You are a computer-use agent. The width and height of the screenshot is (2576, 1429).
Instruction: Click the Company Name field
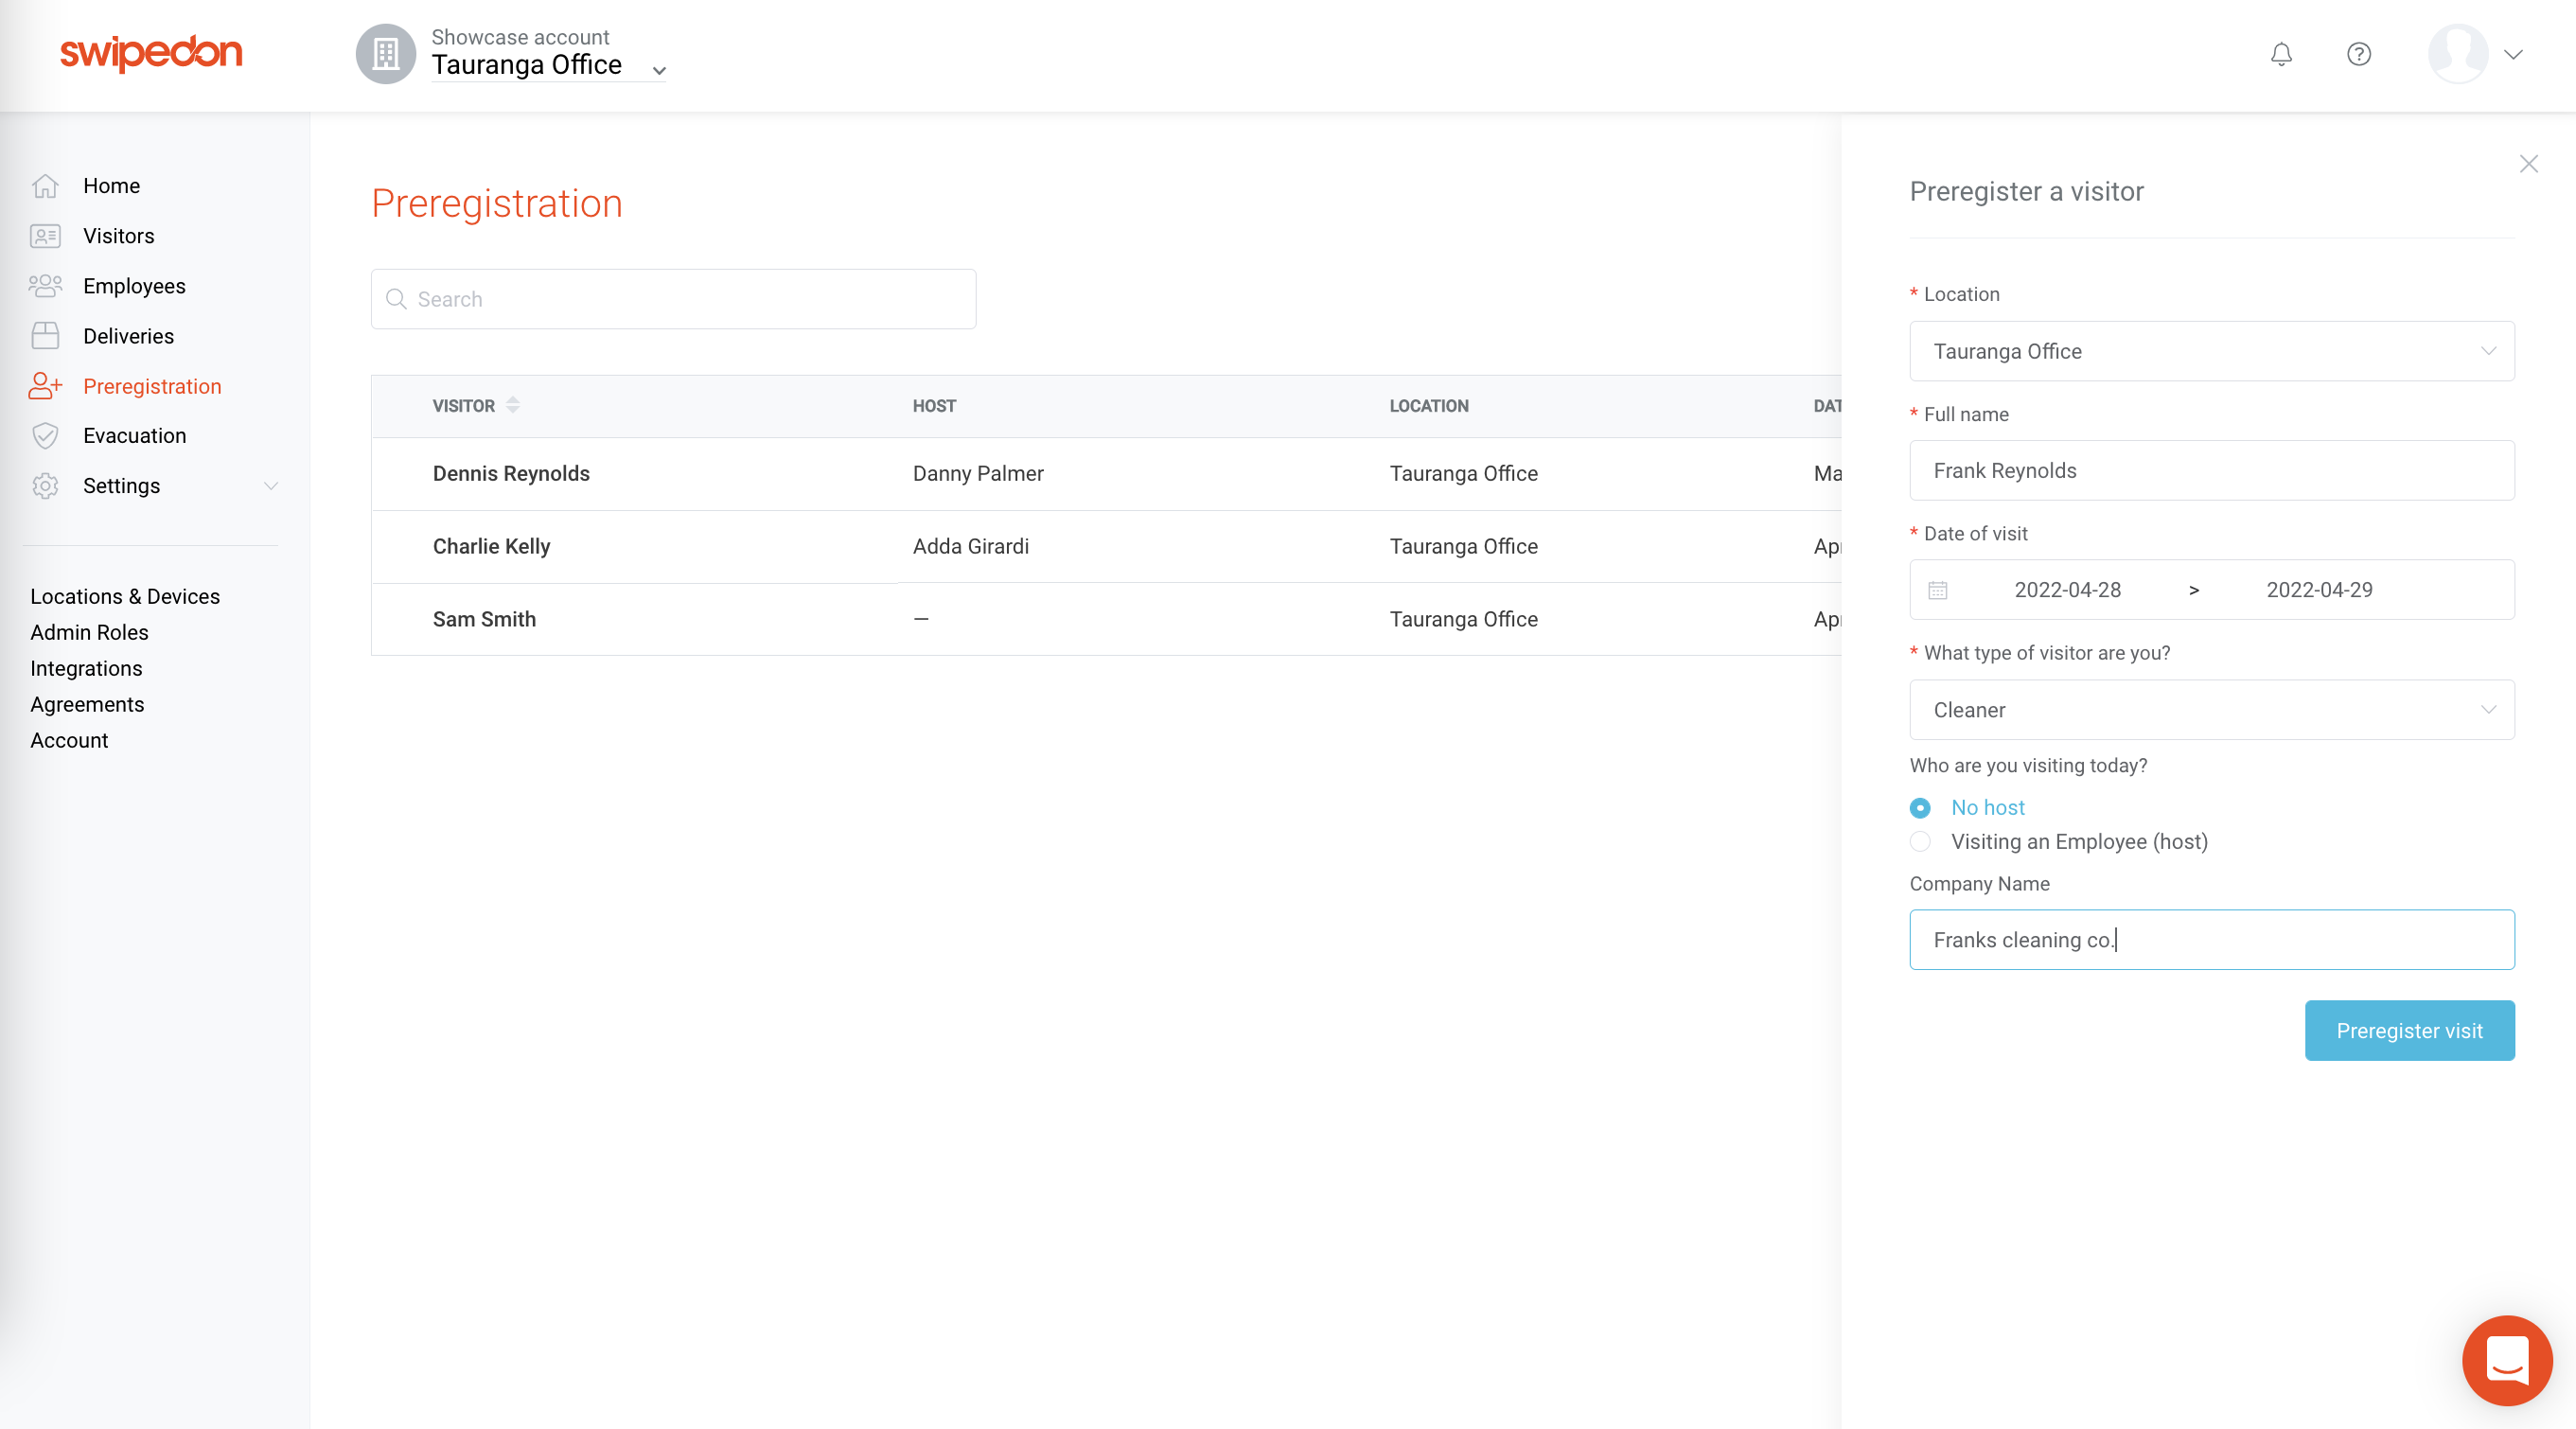point(2211,940)
